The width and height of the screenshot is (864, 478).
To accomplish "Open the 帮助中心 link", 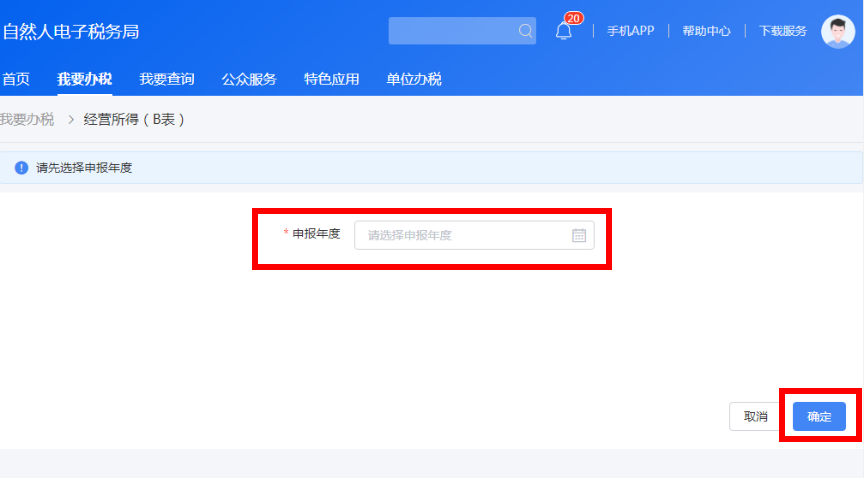I will pos(706,31).
